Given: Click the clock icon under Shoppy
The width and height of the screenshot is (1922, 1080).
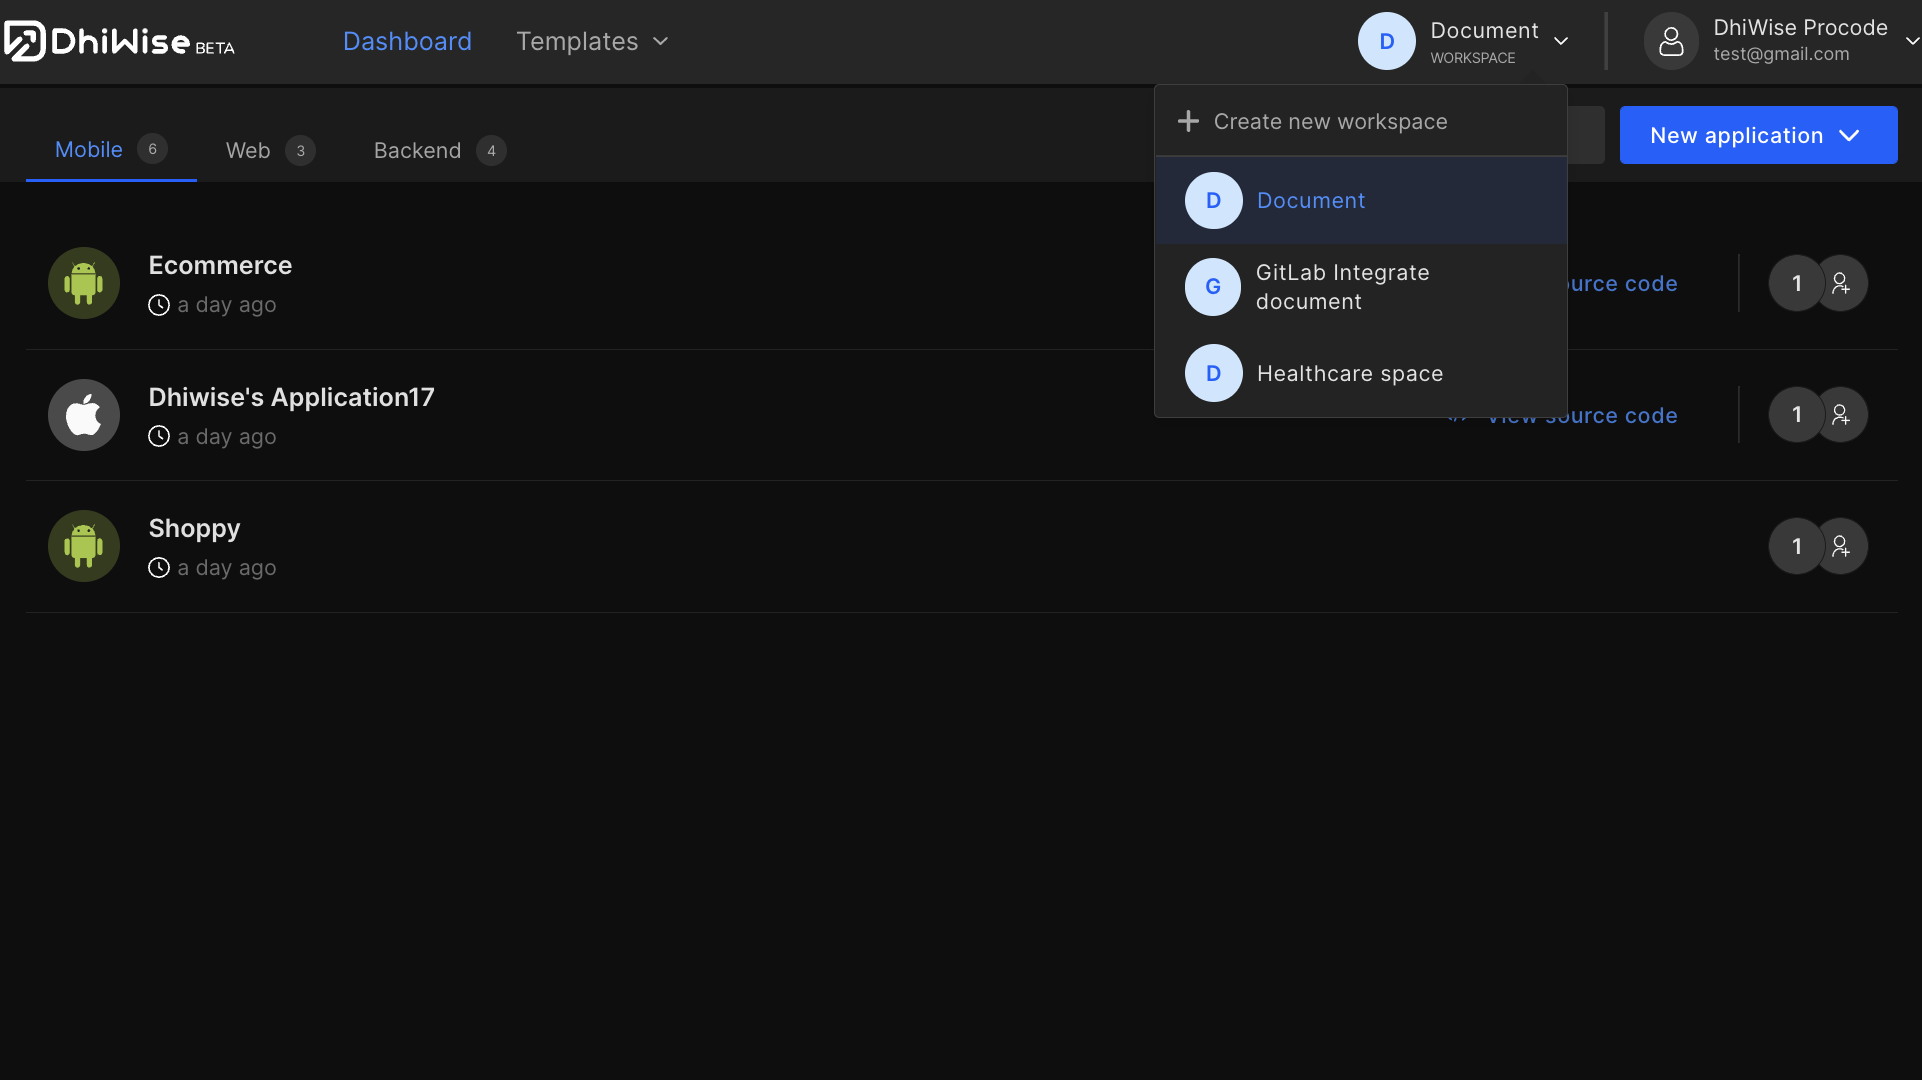Looking at the screenshot, I should (159, 568).
